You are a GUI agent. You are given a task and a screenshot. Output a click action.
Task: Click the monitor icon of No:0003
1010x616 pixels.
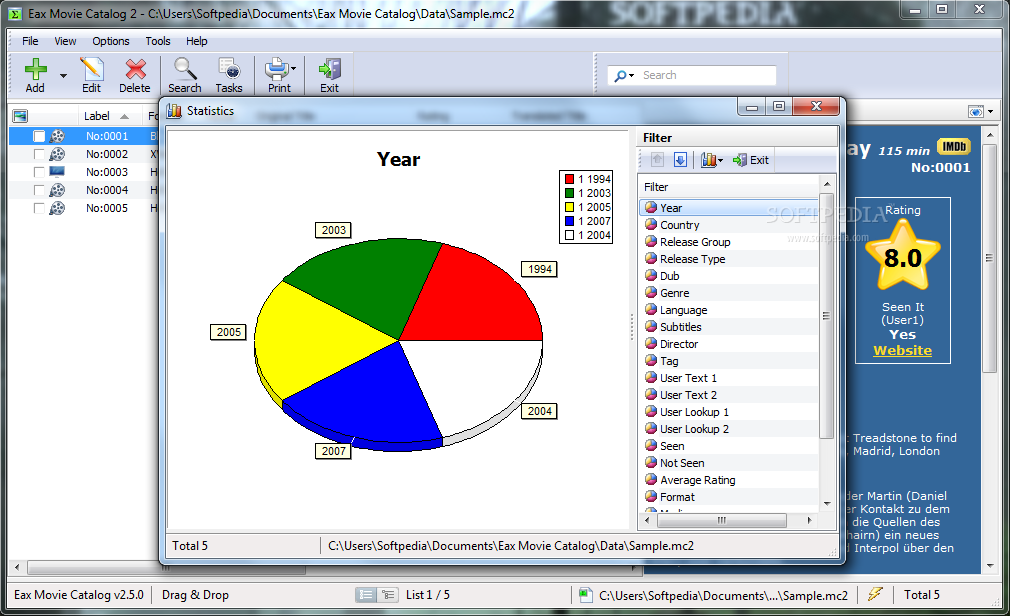pos(57,172)
